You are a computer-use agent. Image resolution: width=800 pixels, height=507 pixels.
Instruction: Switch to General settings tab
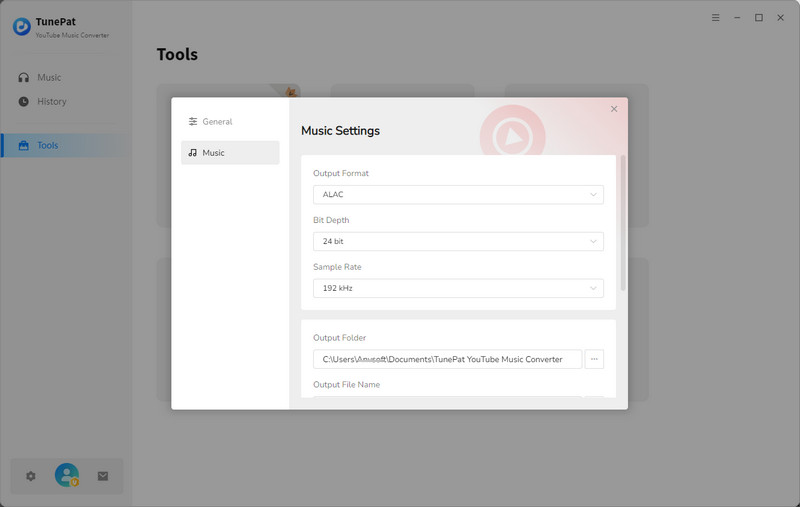[x=230, y=121]
